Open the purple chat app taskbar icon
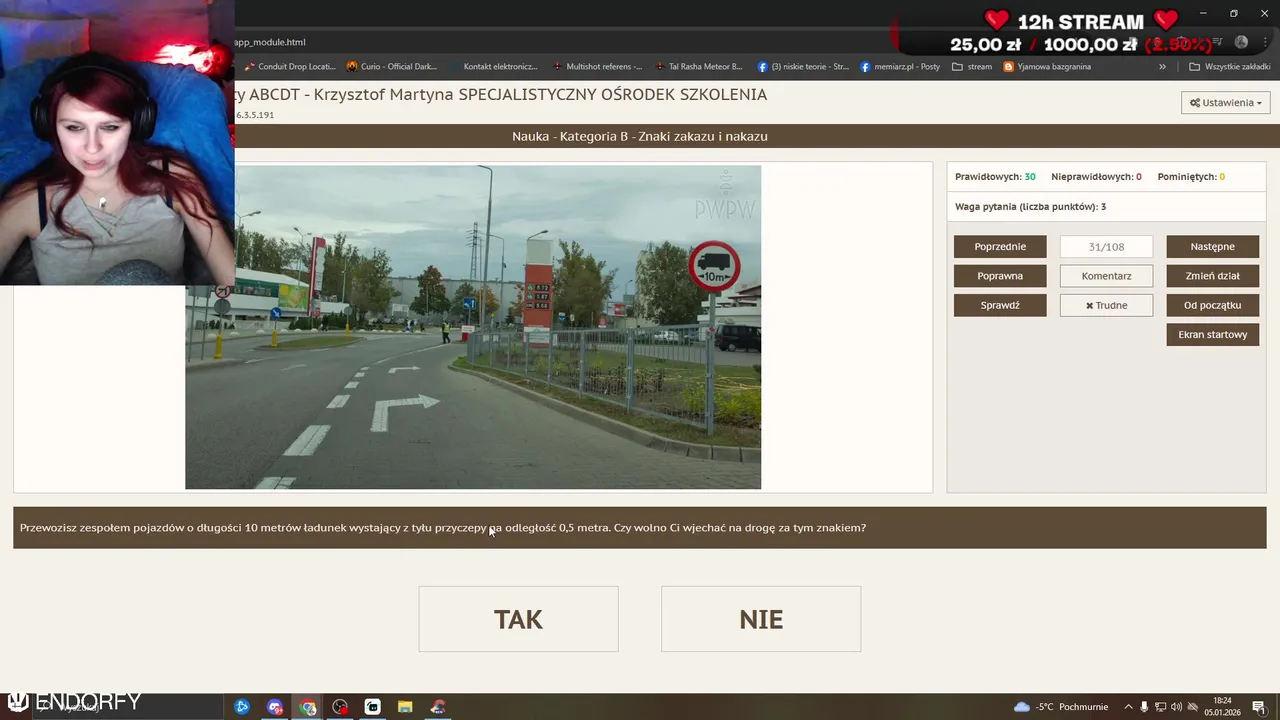The width and height of the screenshot is (1280, 720). tap(275, 707)
